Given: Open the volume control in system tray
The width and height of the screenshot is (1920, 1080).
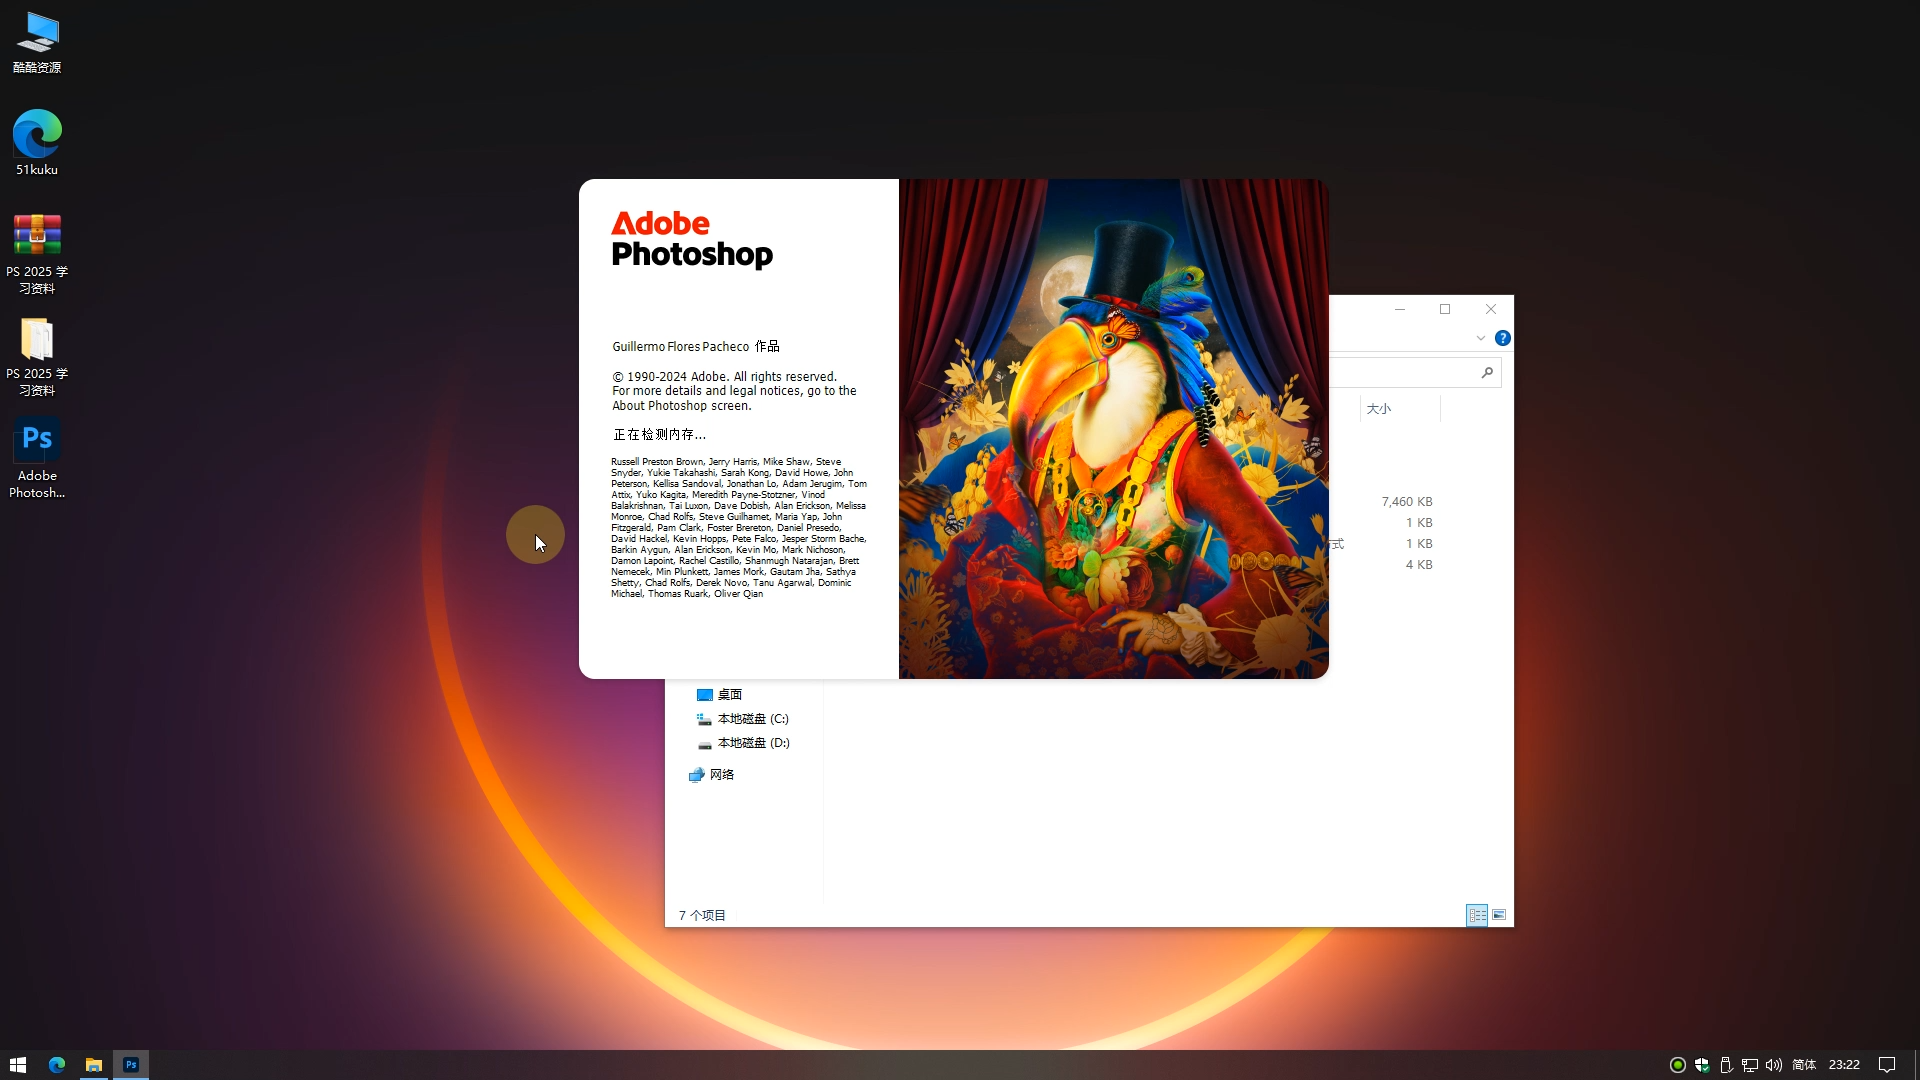Looking at the screenshot, I should 1774,1065.
